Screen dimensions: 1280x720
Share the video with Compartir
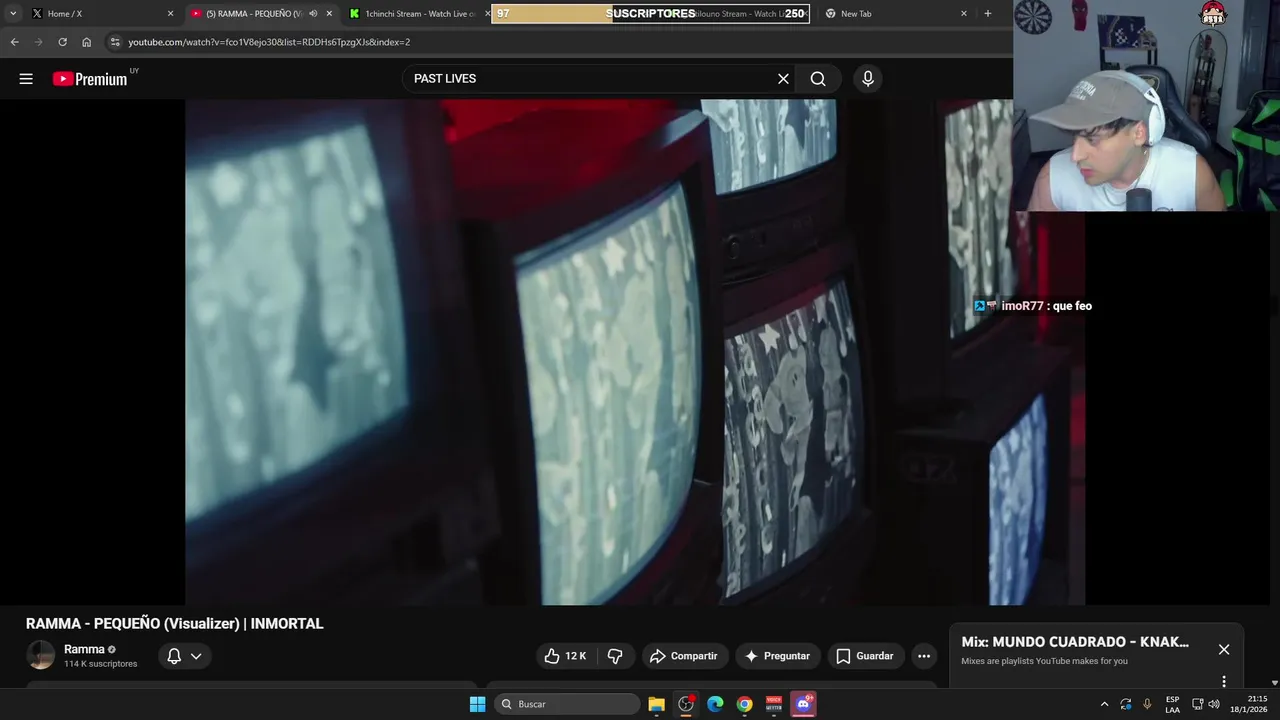pyautogui.click(x=684, y=656)
